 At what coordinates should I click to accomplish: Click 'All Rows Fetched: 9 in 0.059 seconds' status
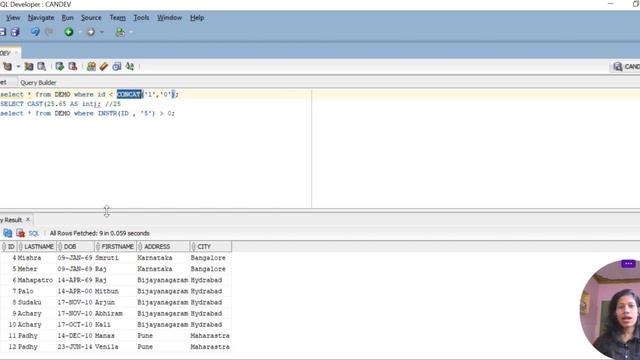coord(100,233)
